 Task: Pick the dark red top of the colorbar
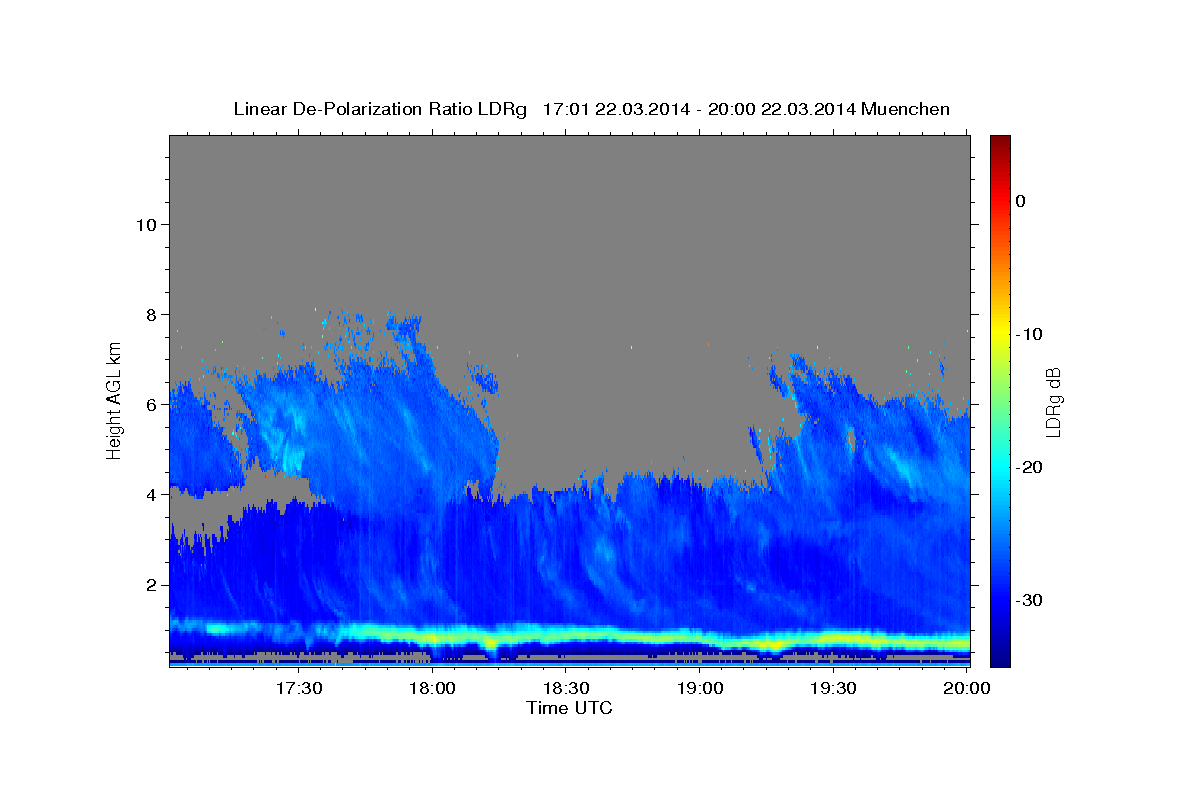click(x=1000, y=146)
